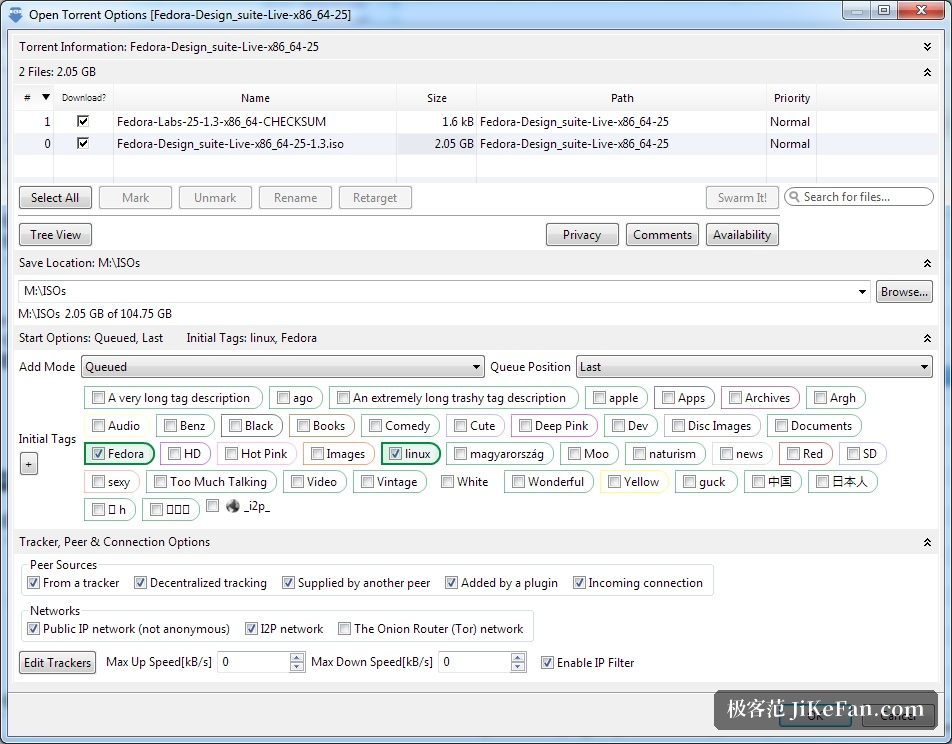Check the Red tag
Screen dimensions: 952x744
(x=793, y=454)
